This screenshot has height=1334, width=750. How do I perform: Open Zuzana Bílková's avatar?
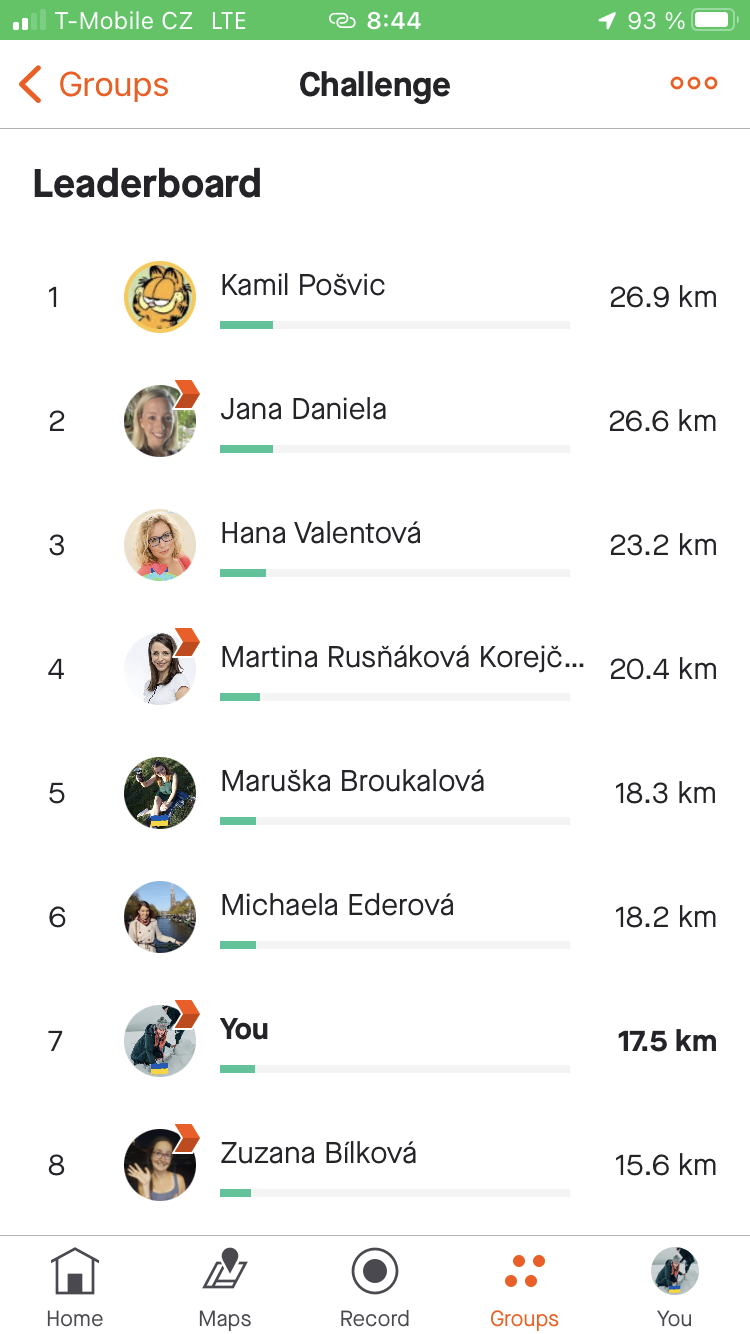(x=160, y=1165)
